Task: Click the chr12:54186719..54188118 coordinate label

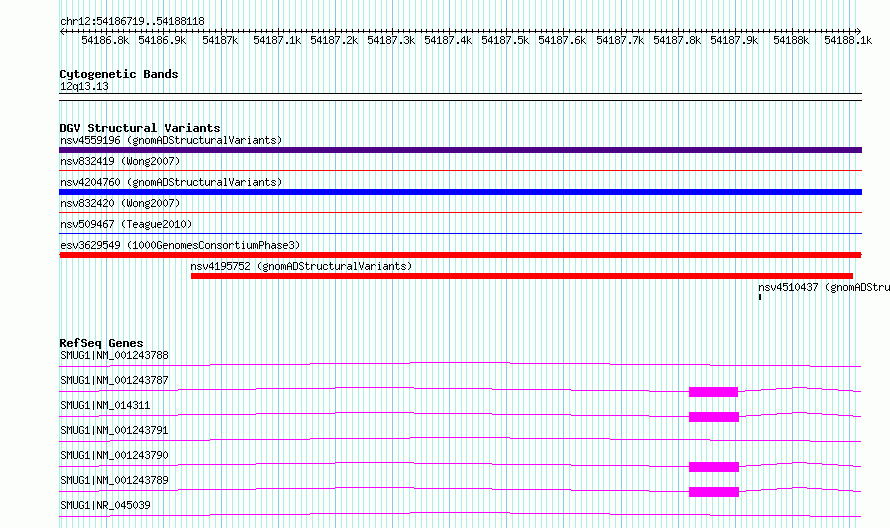Action: 132,21
